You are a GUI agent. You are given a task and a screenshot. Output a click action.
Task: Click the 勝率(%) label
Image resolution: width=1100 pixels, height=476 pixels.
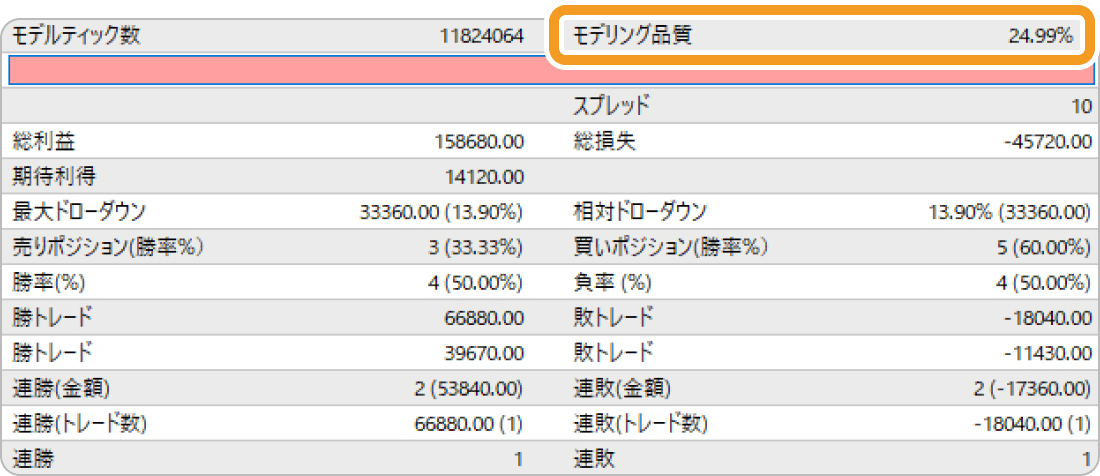(x=49, y=282)
